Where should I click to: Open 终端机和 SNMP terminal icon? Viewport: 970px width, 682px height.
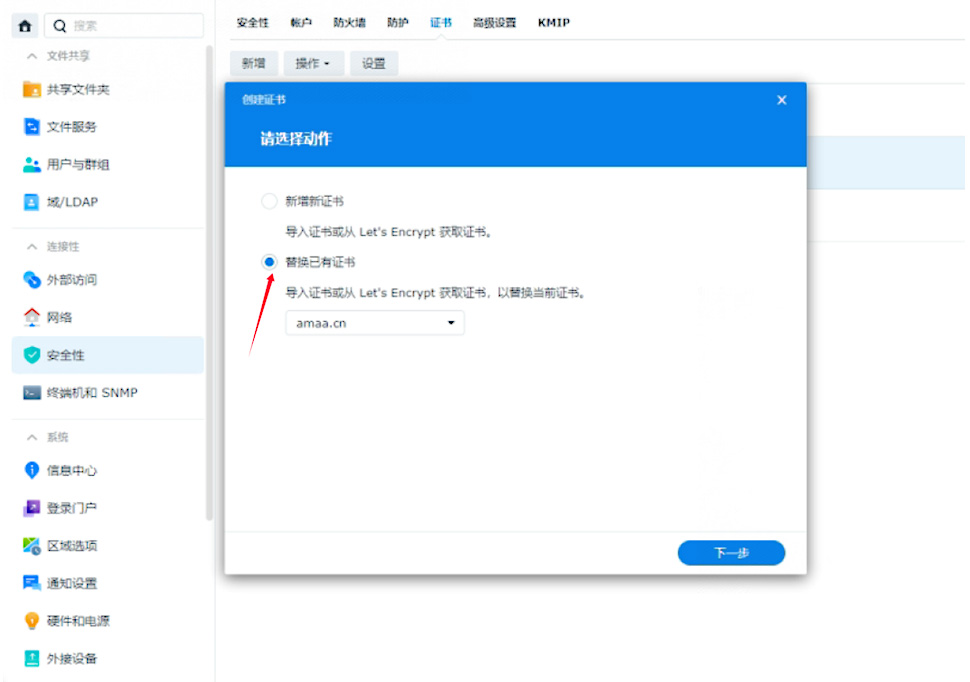coord(32,393)
